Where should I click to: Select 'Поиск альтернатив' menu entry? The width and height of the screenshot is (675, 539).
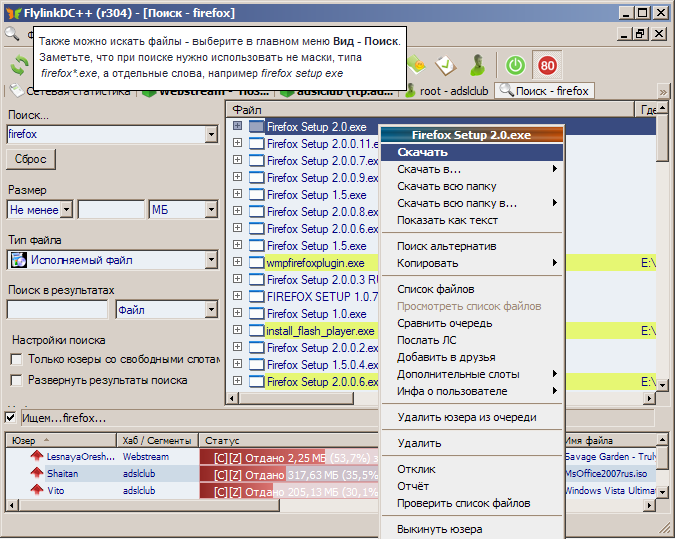[472, 246]
